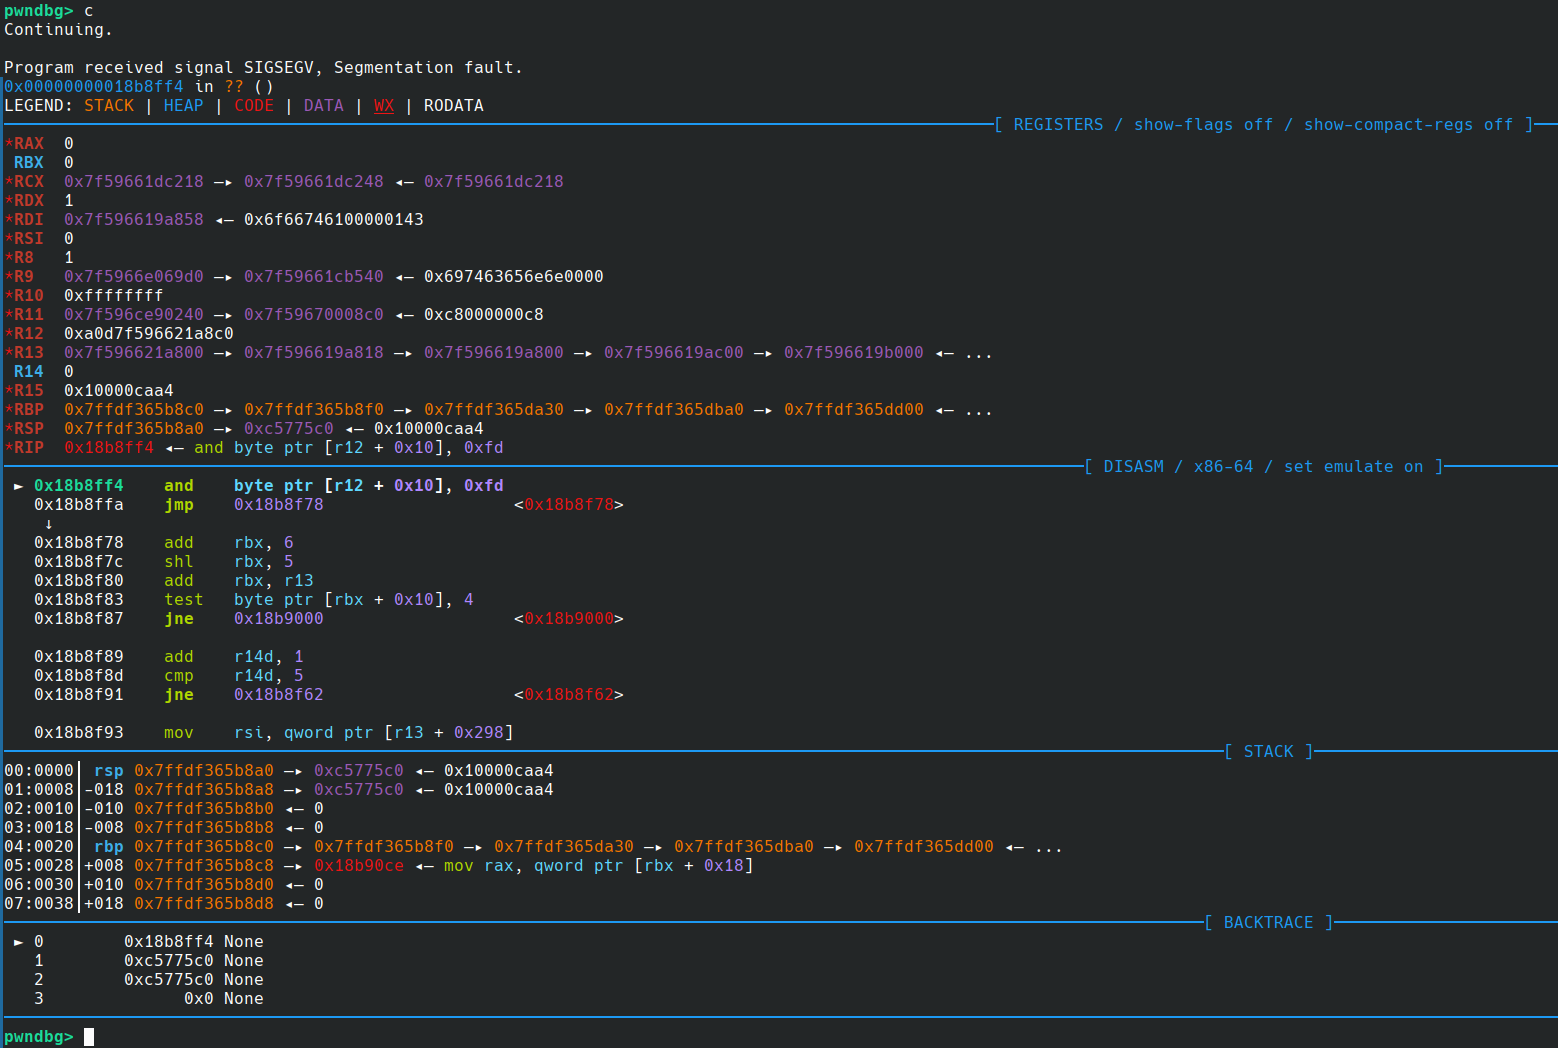Click the down-arrow jump indicator below jmp
The height and width of the screenshot is (1048, 1558).
[x=48, y=524]
